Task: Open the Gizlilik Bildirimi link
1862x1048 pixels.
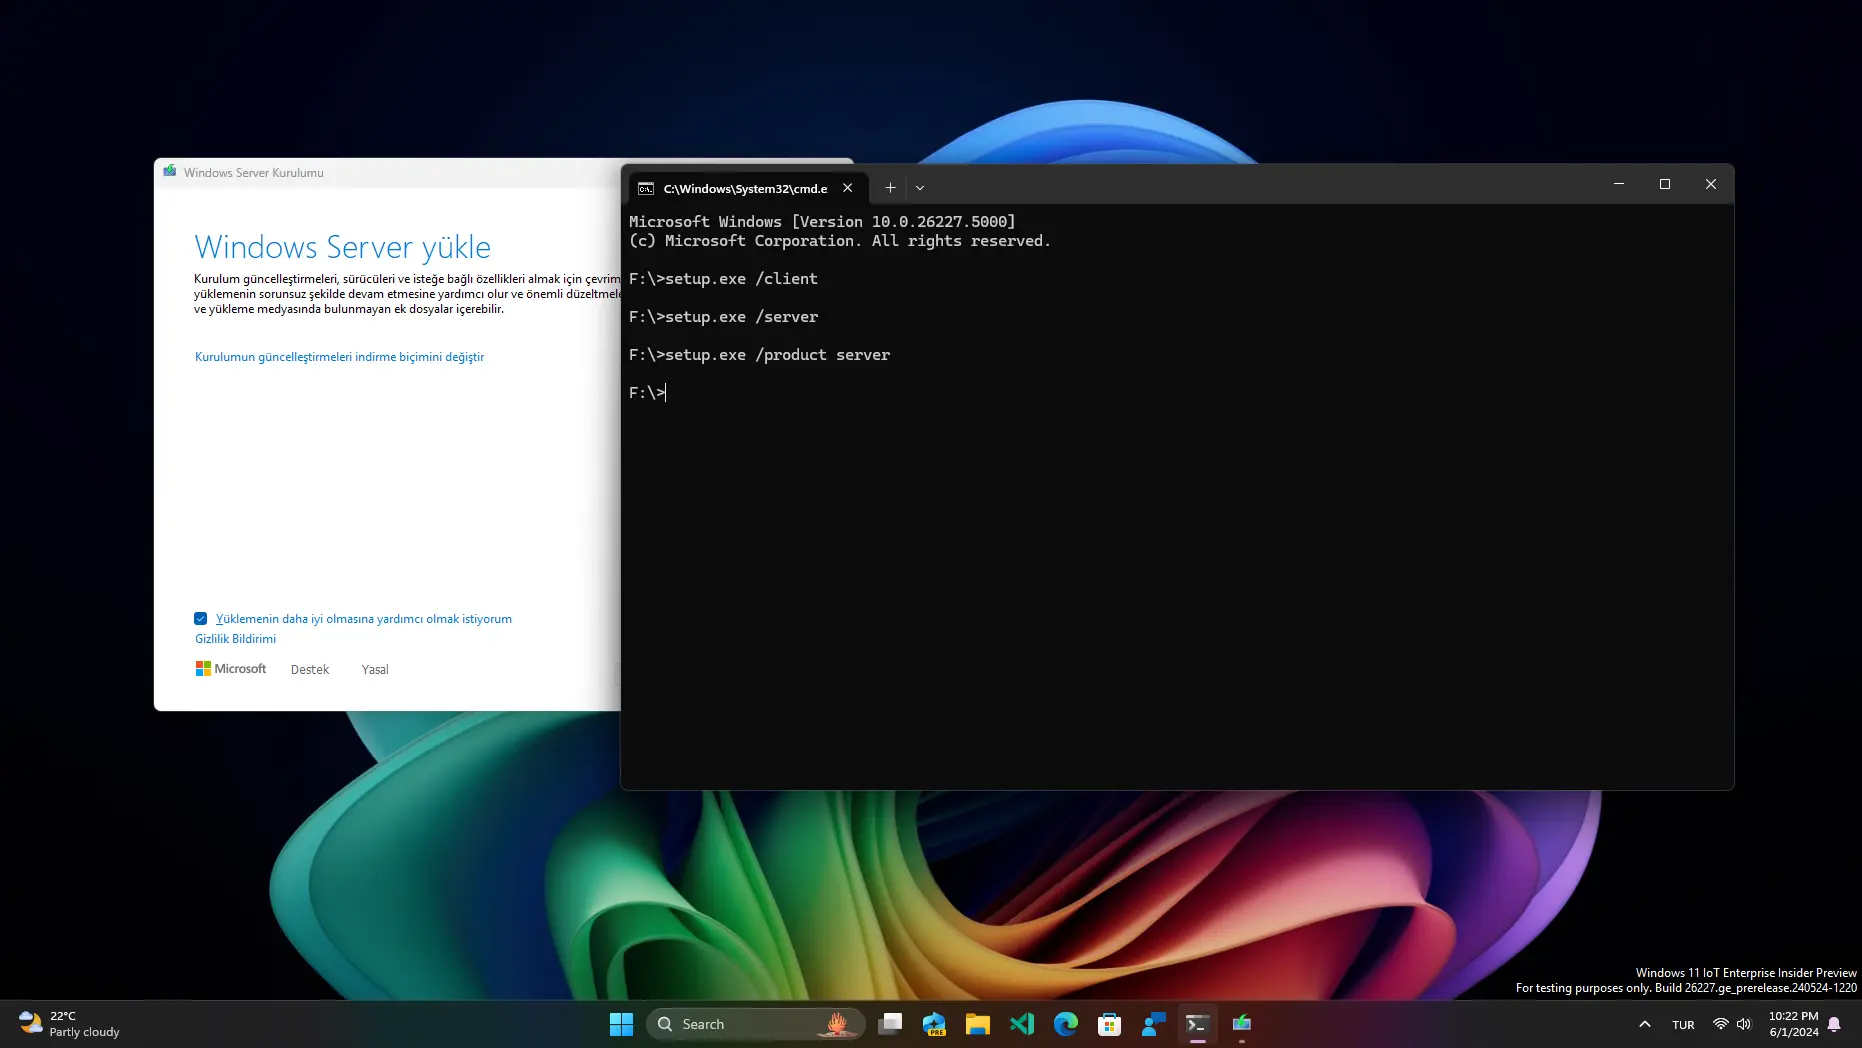Action: pyautogui.click(x=235, y=639)
